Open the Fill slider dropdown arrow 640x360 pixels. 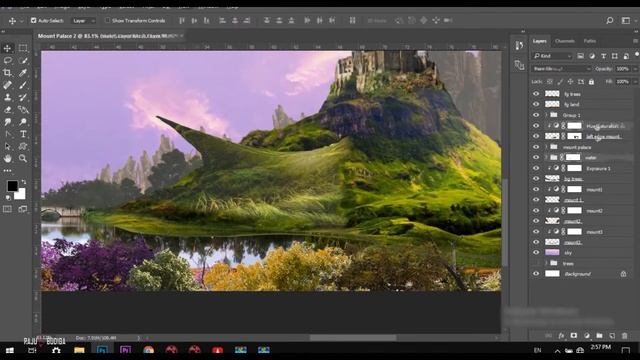click(635, 82)
